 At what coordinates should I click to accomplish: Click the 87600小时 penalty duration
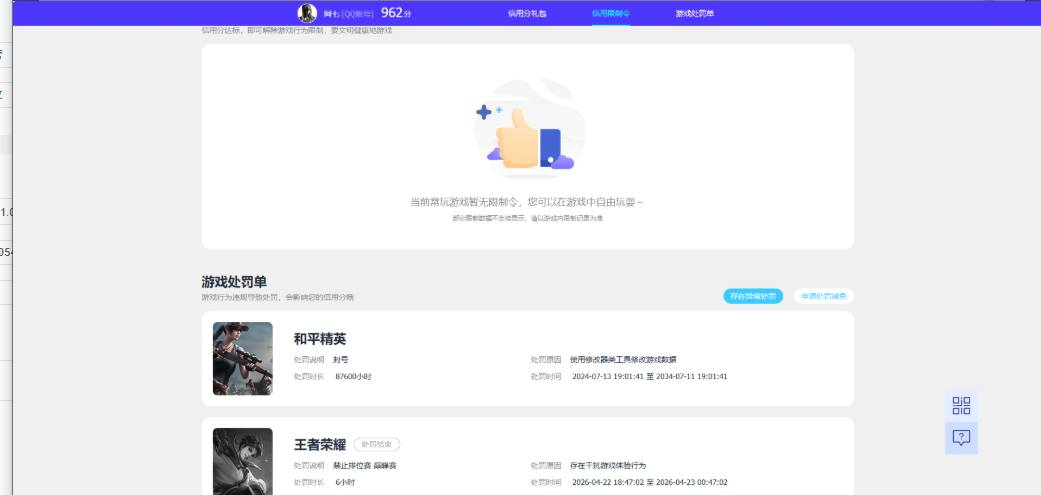(x=353, y=376)
